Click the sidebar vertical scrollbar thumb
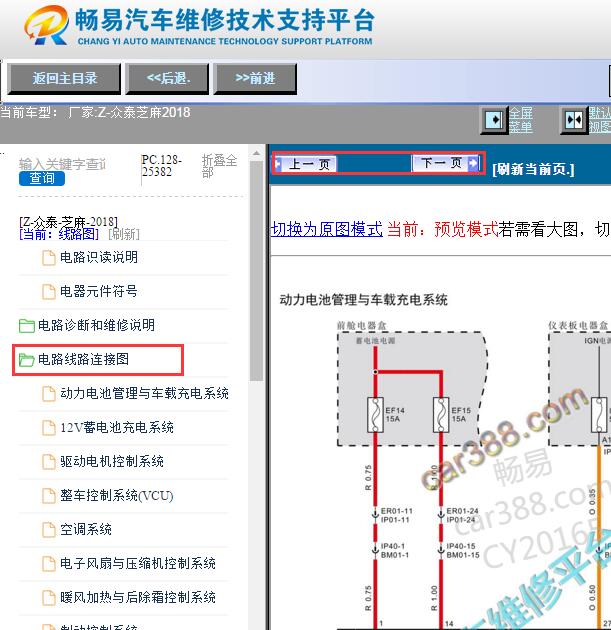 256,270
